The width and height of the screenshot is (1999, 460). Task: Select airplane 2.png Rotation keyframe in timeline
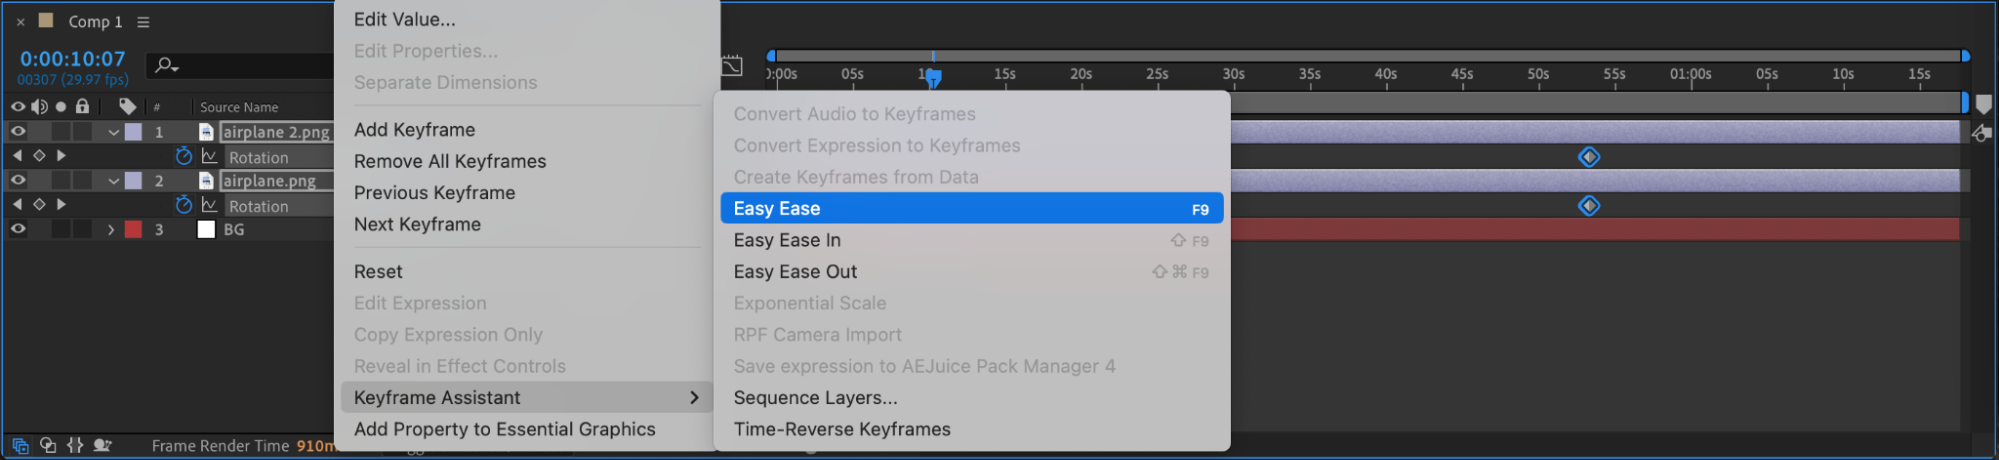click(x=1589, y=157)
